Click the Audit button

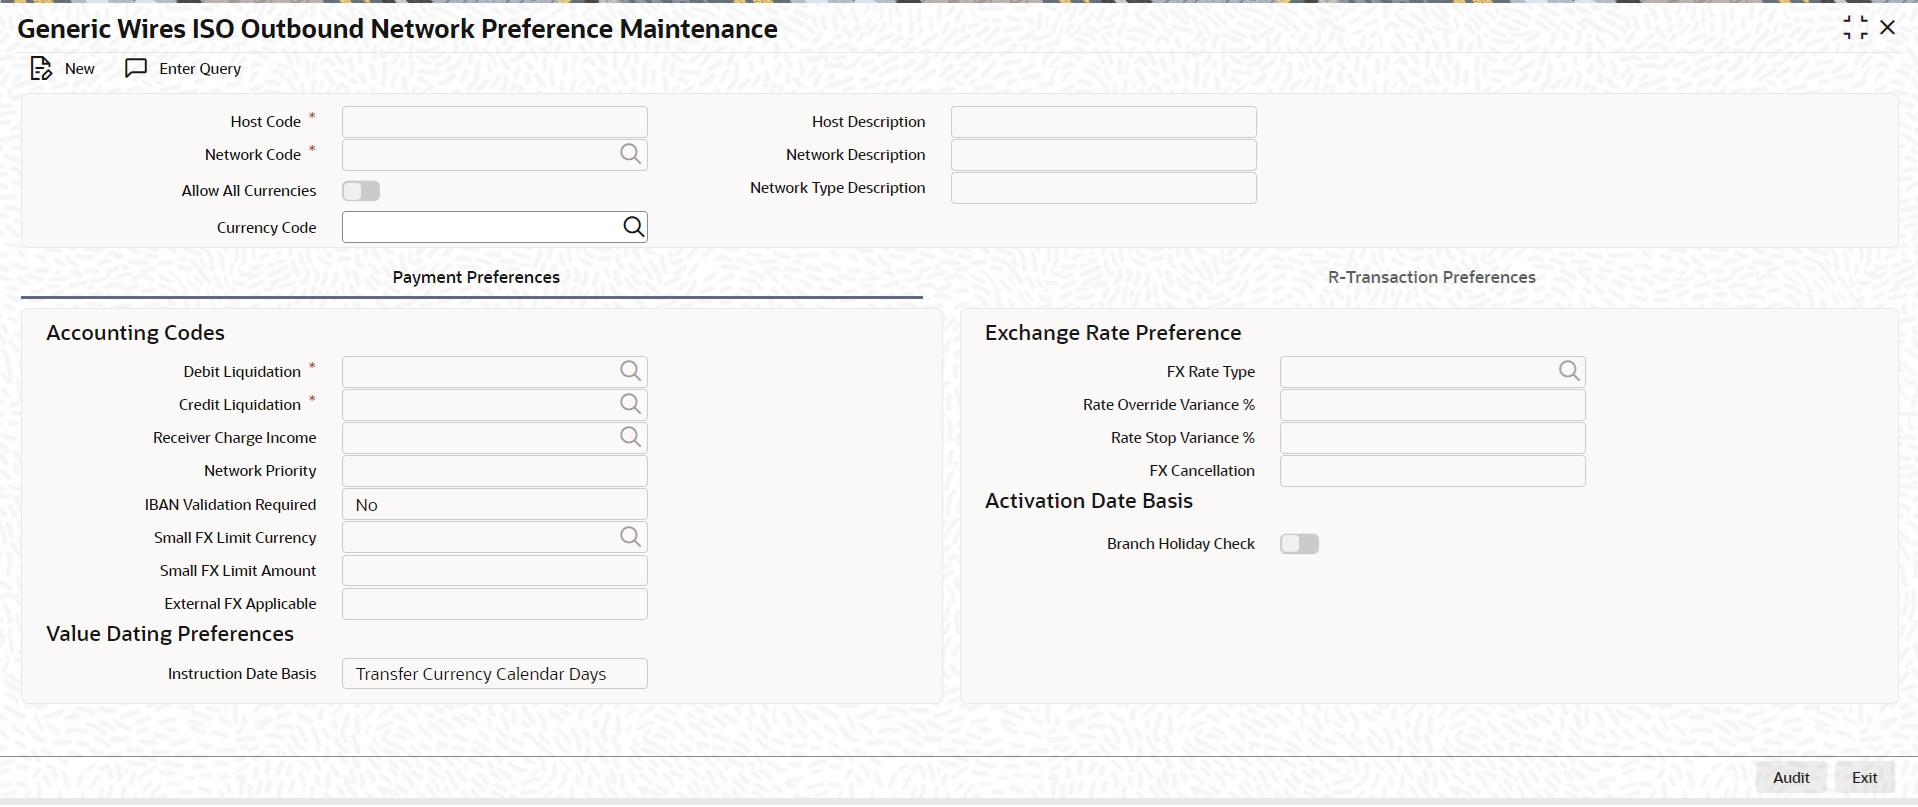[x=1791, y=778]
